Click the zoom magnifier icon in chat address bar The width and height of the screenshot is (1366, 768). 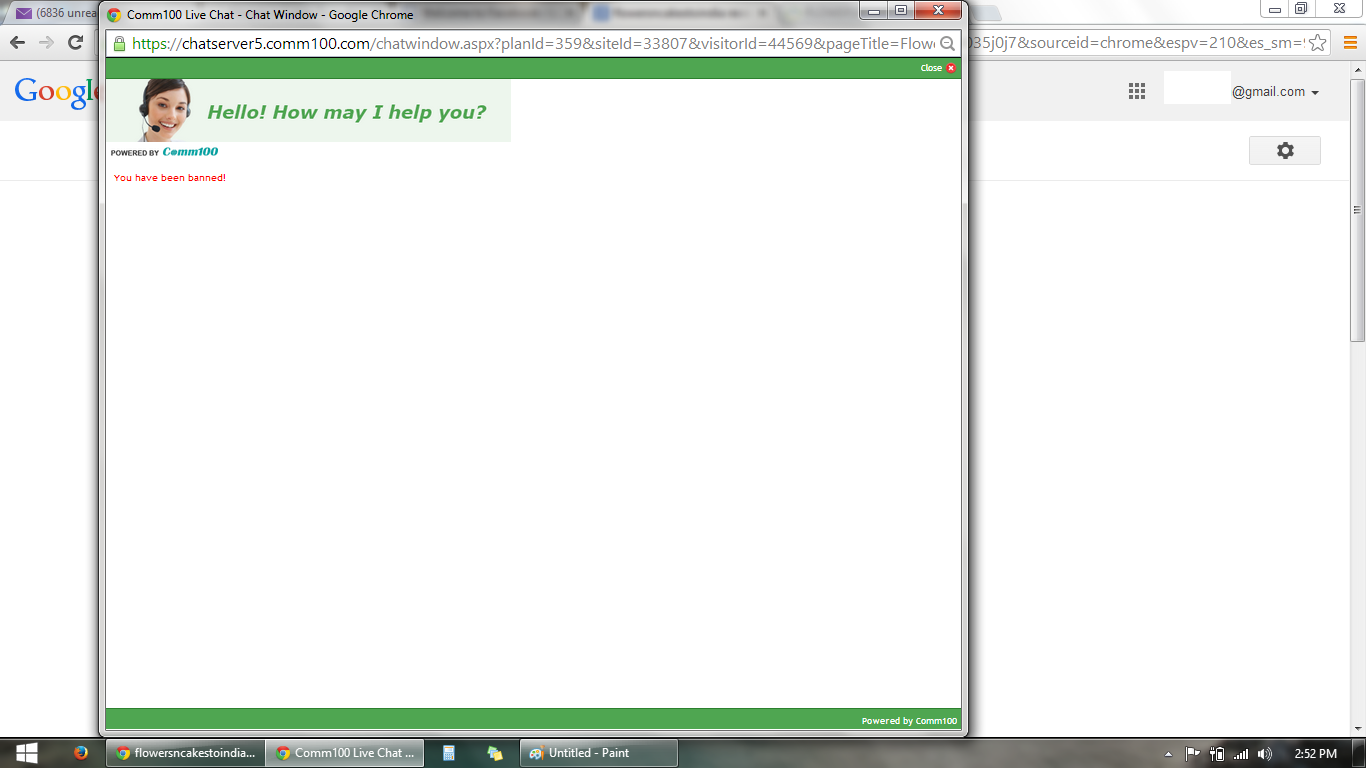(x=947, y=44)
